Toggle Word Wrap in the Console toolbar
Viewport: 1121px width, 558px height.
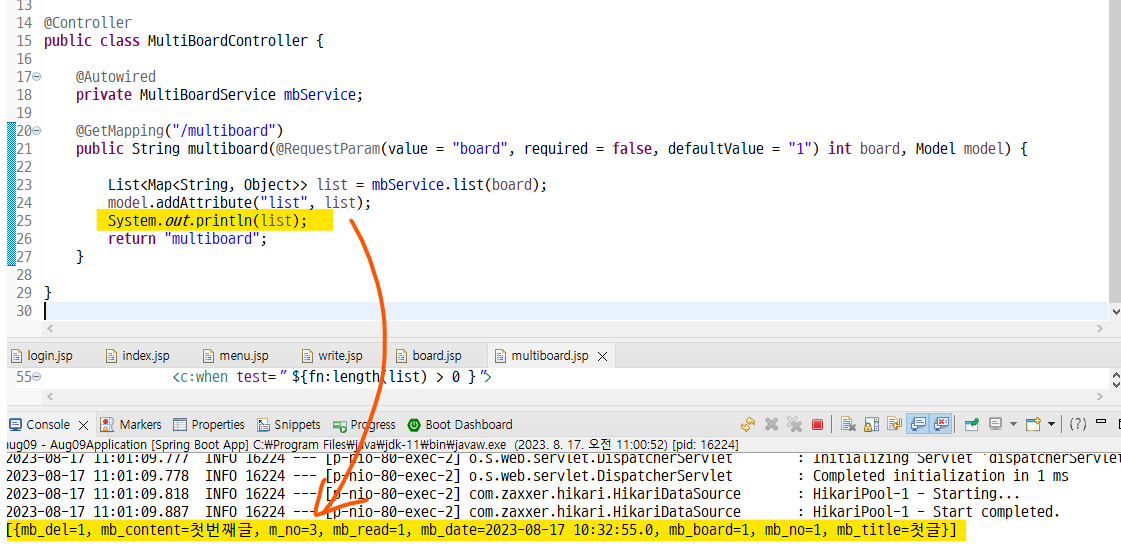(x=894, y=424)
